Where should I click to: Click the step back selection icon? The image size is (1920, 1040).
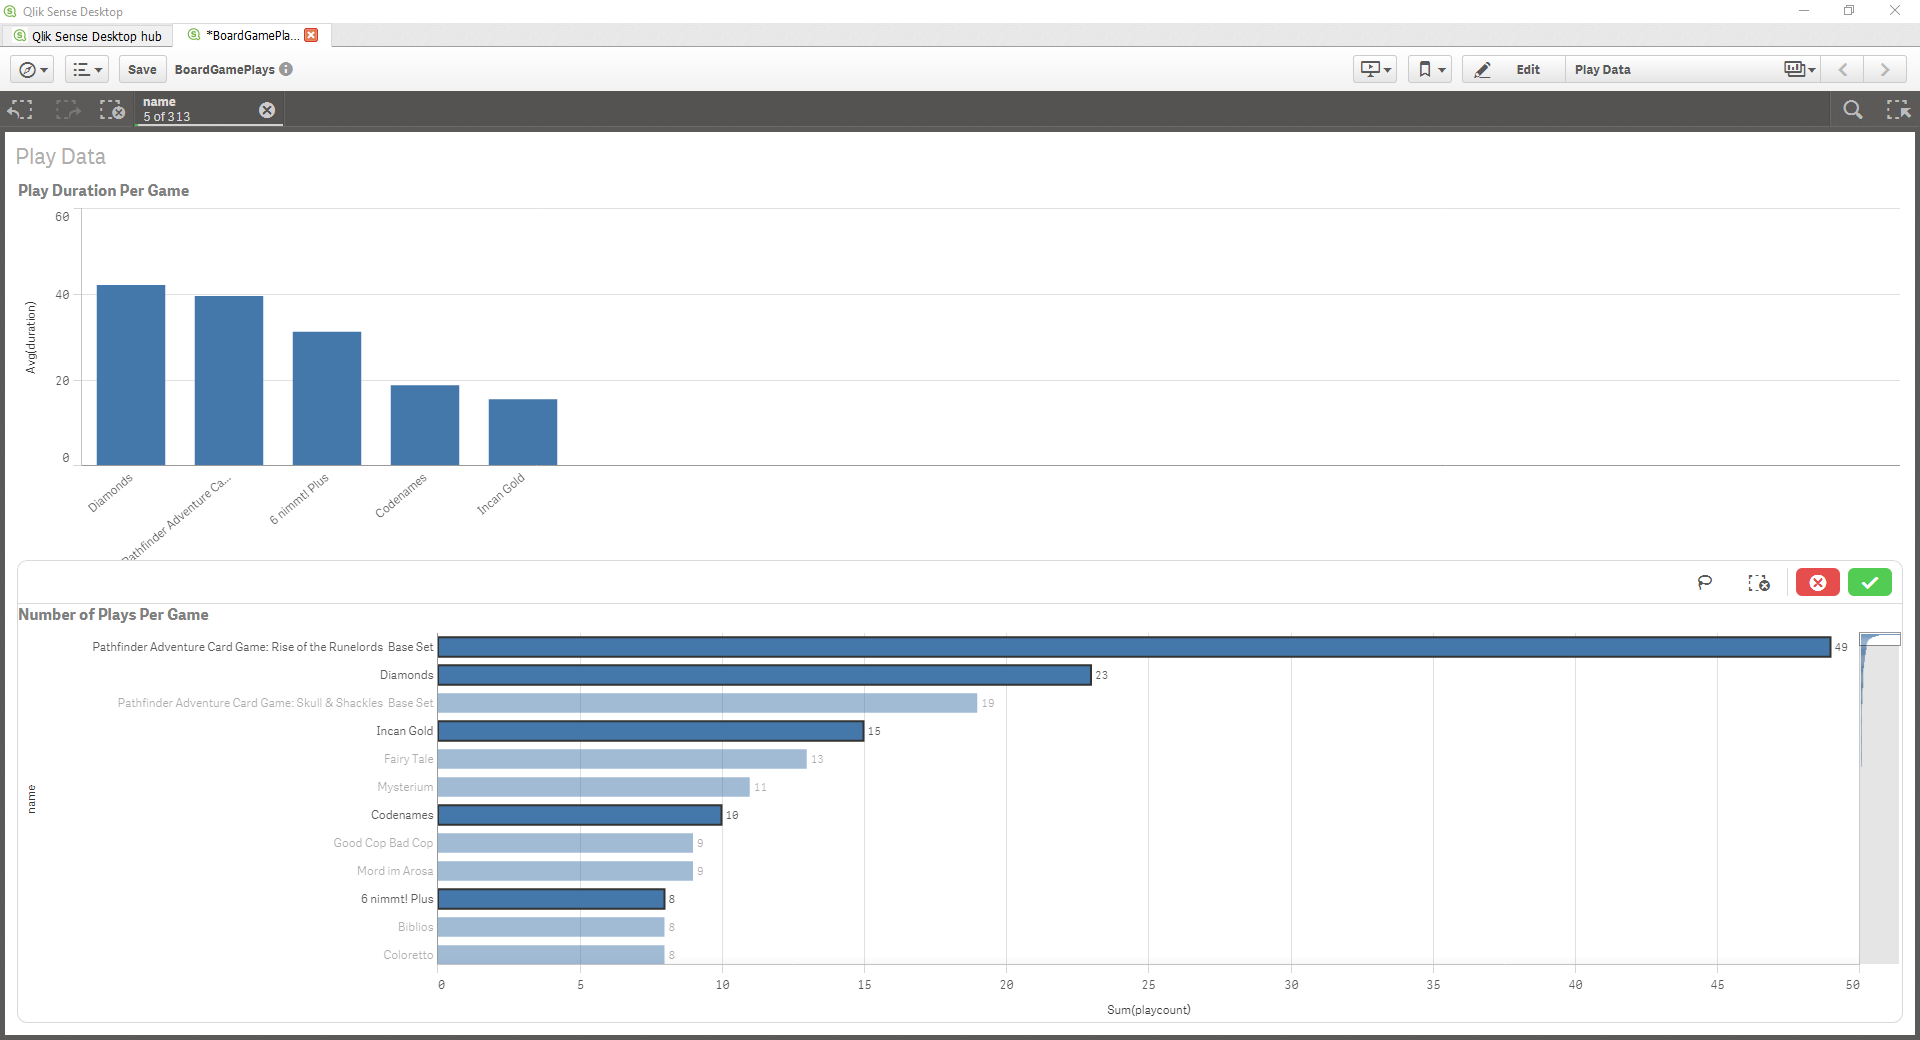(x=21, y=110)
